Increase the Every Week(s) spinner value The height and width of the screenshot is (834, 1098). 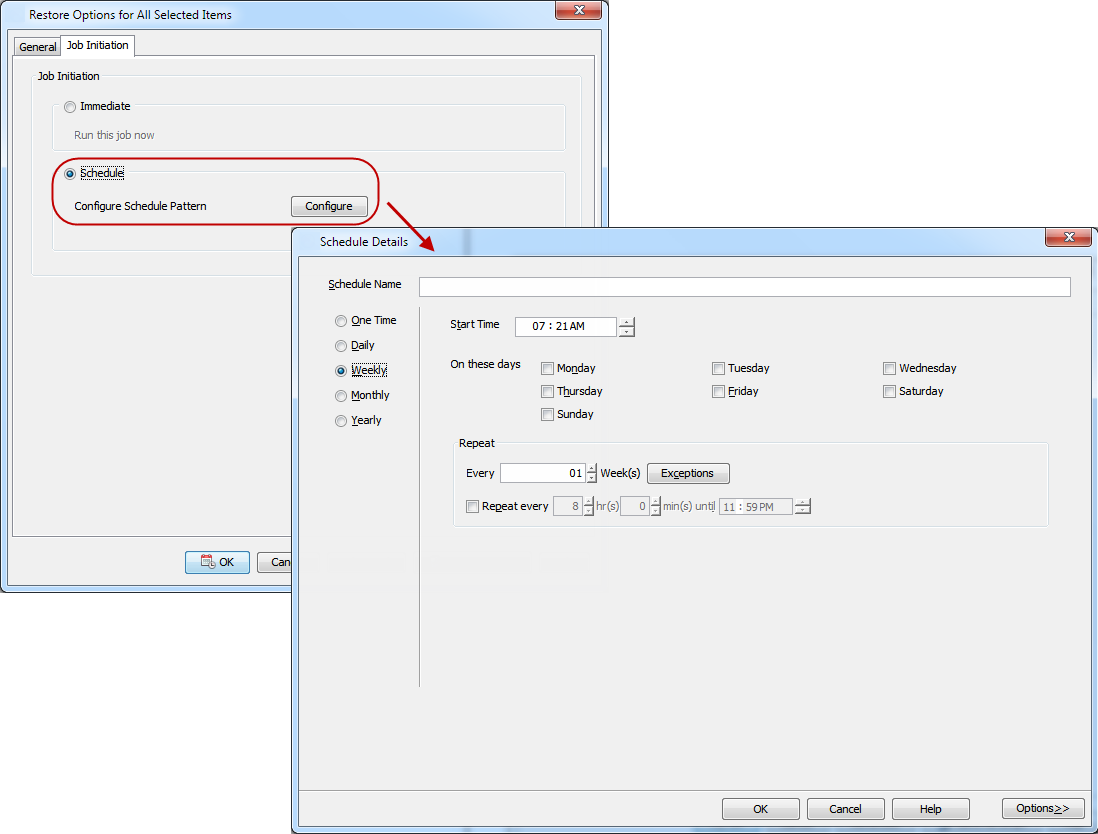coord(591,468)
